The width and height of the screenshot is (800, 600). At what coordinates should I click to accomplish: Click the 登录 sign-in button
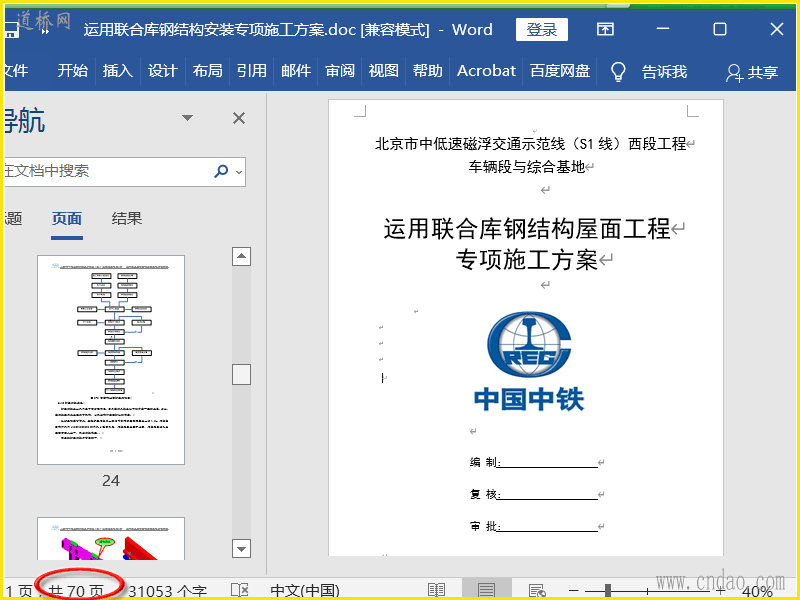[x=541, y=29]
